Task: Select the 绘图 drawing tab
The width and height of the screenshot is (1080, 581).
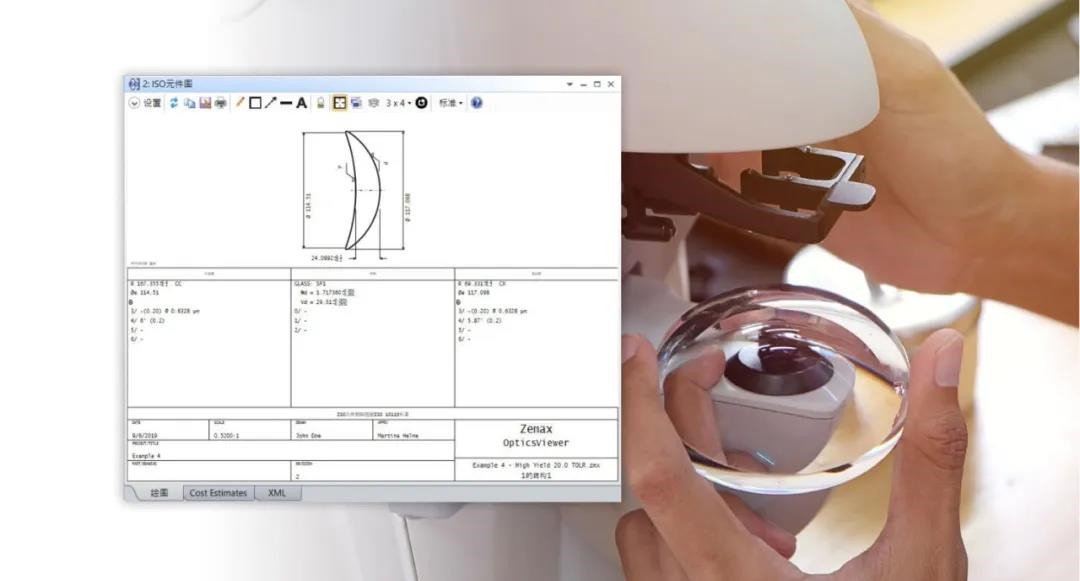Action: pyautogui.click(x=158, y=493)
